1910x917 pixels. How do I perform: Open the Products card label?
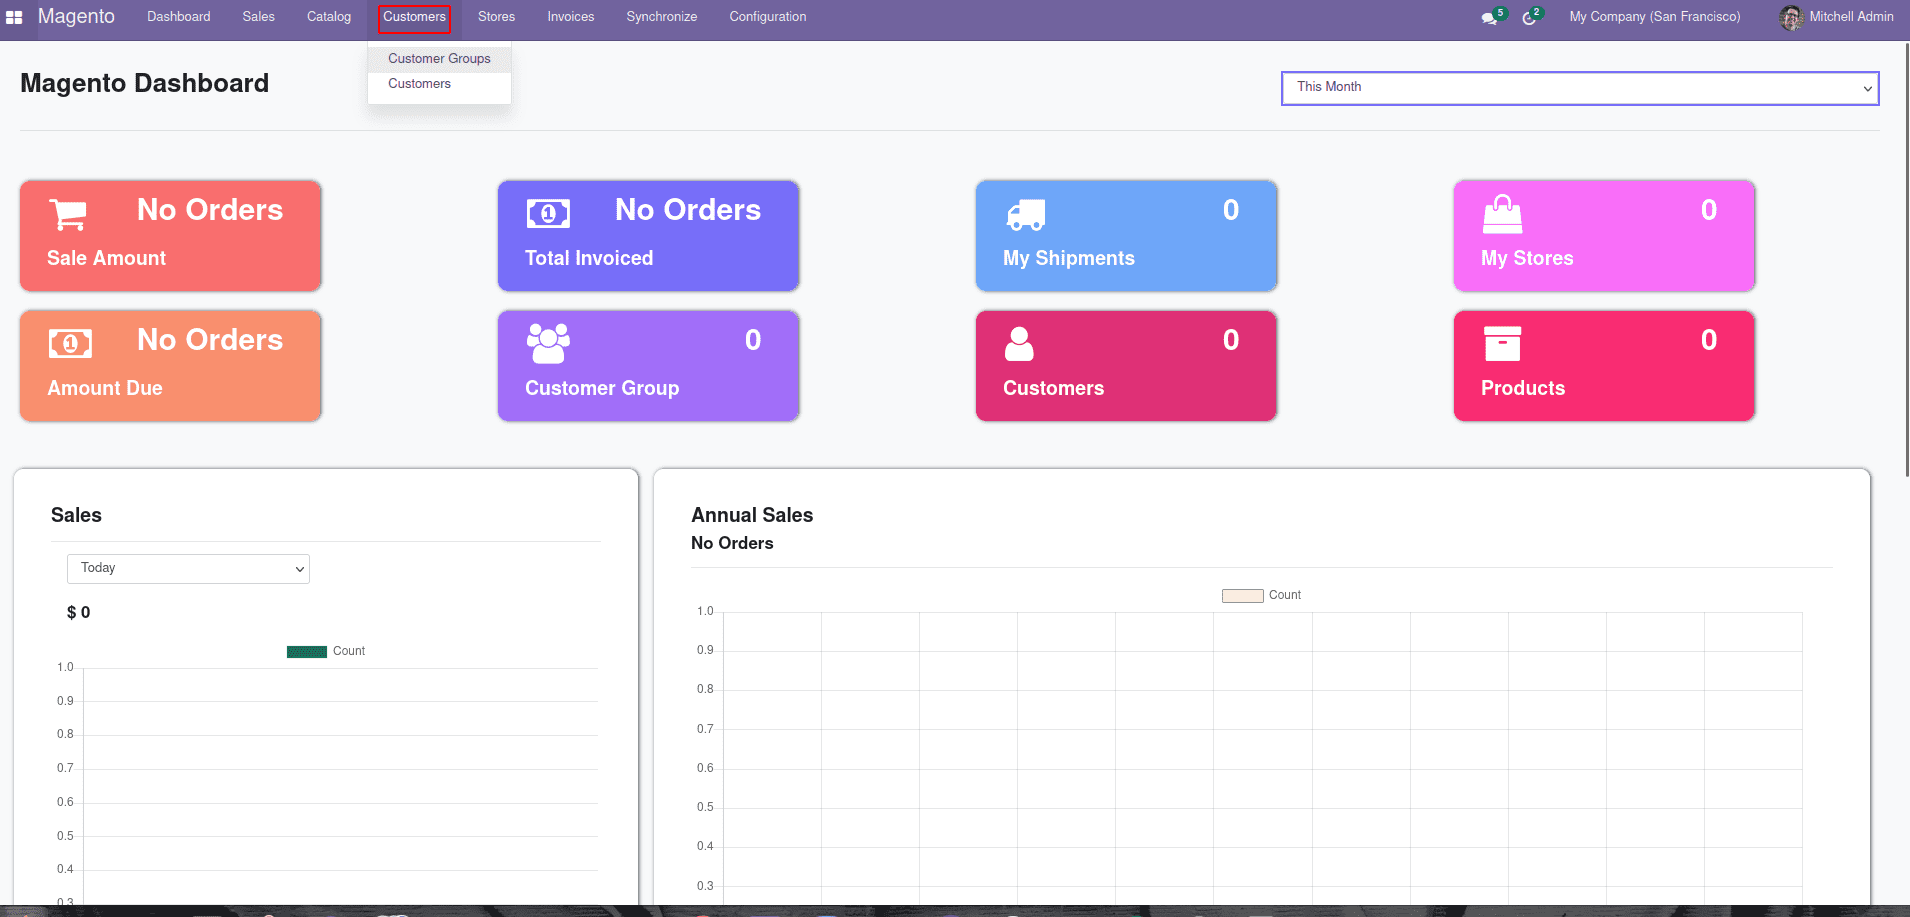[x=1523, y=388]
